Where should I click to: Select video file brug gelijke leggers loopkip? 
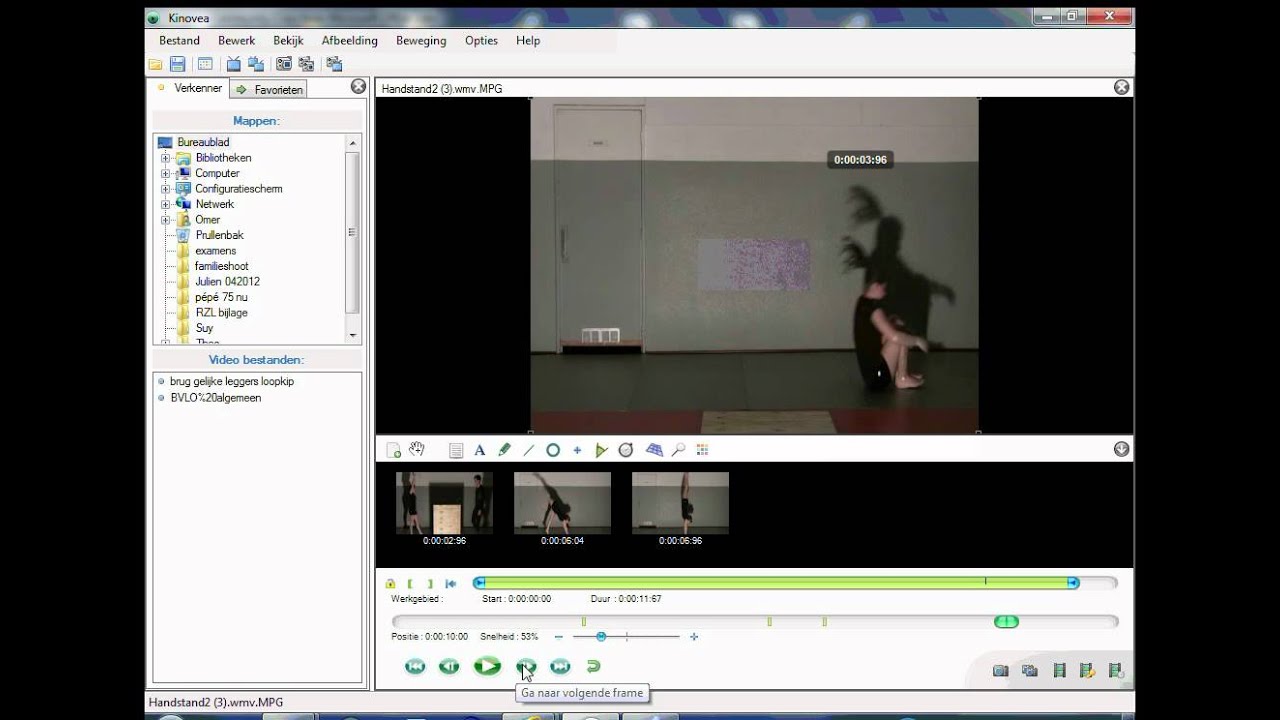pyautogui.click(x=232, y=382)
